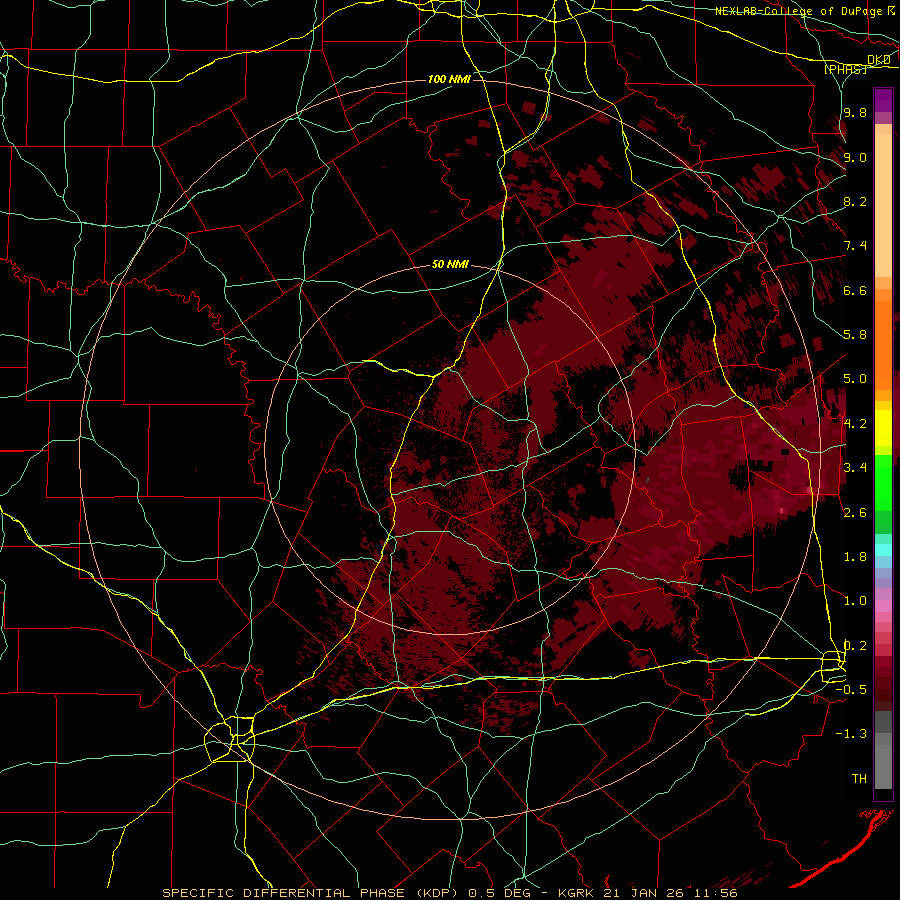Click the 1.0 value on the scale
Screen dimensions: 900x900
pyautogui.click(x=855, y=601)
